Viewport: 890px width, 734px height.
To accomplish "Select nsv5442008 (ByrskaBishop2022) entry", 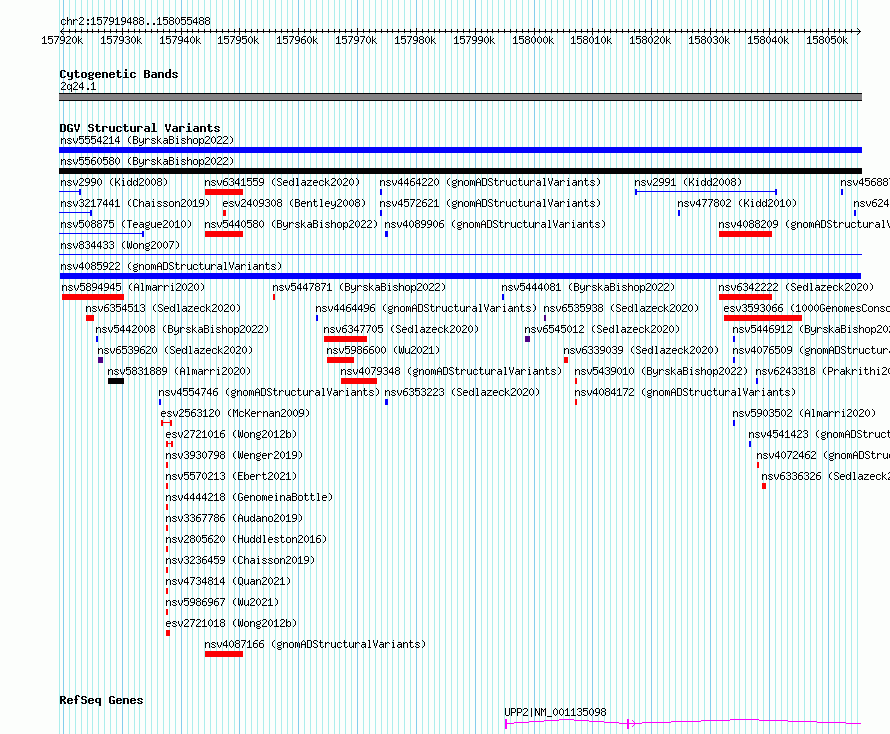I will pyautogui.click(x=182, y=329).
